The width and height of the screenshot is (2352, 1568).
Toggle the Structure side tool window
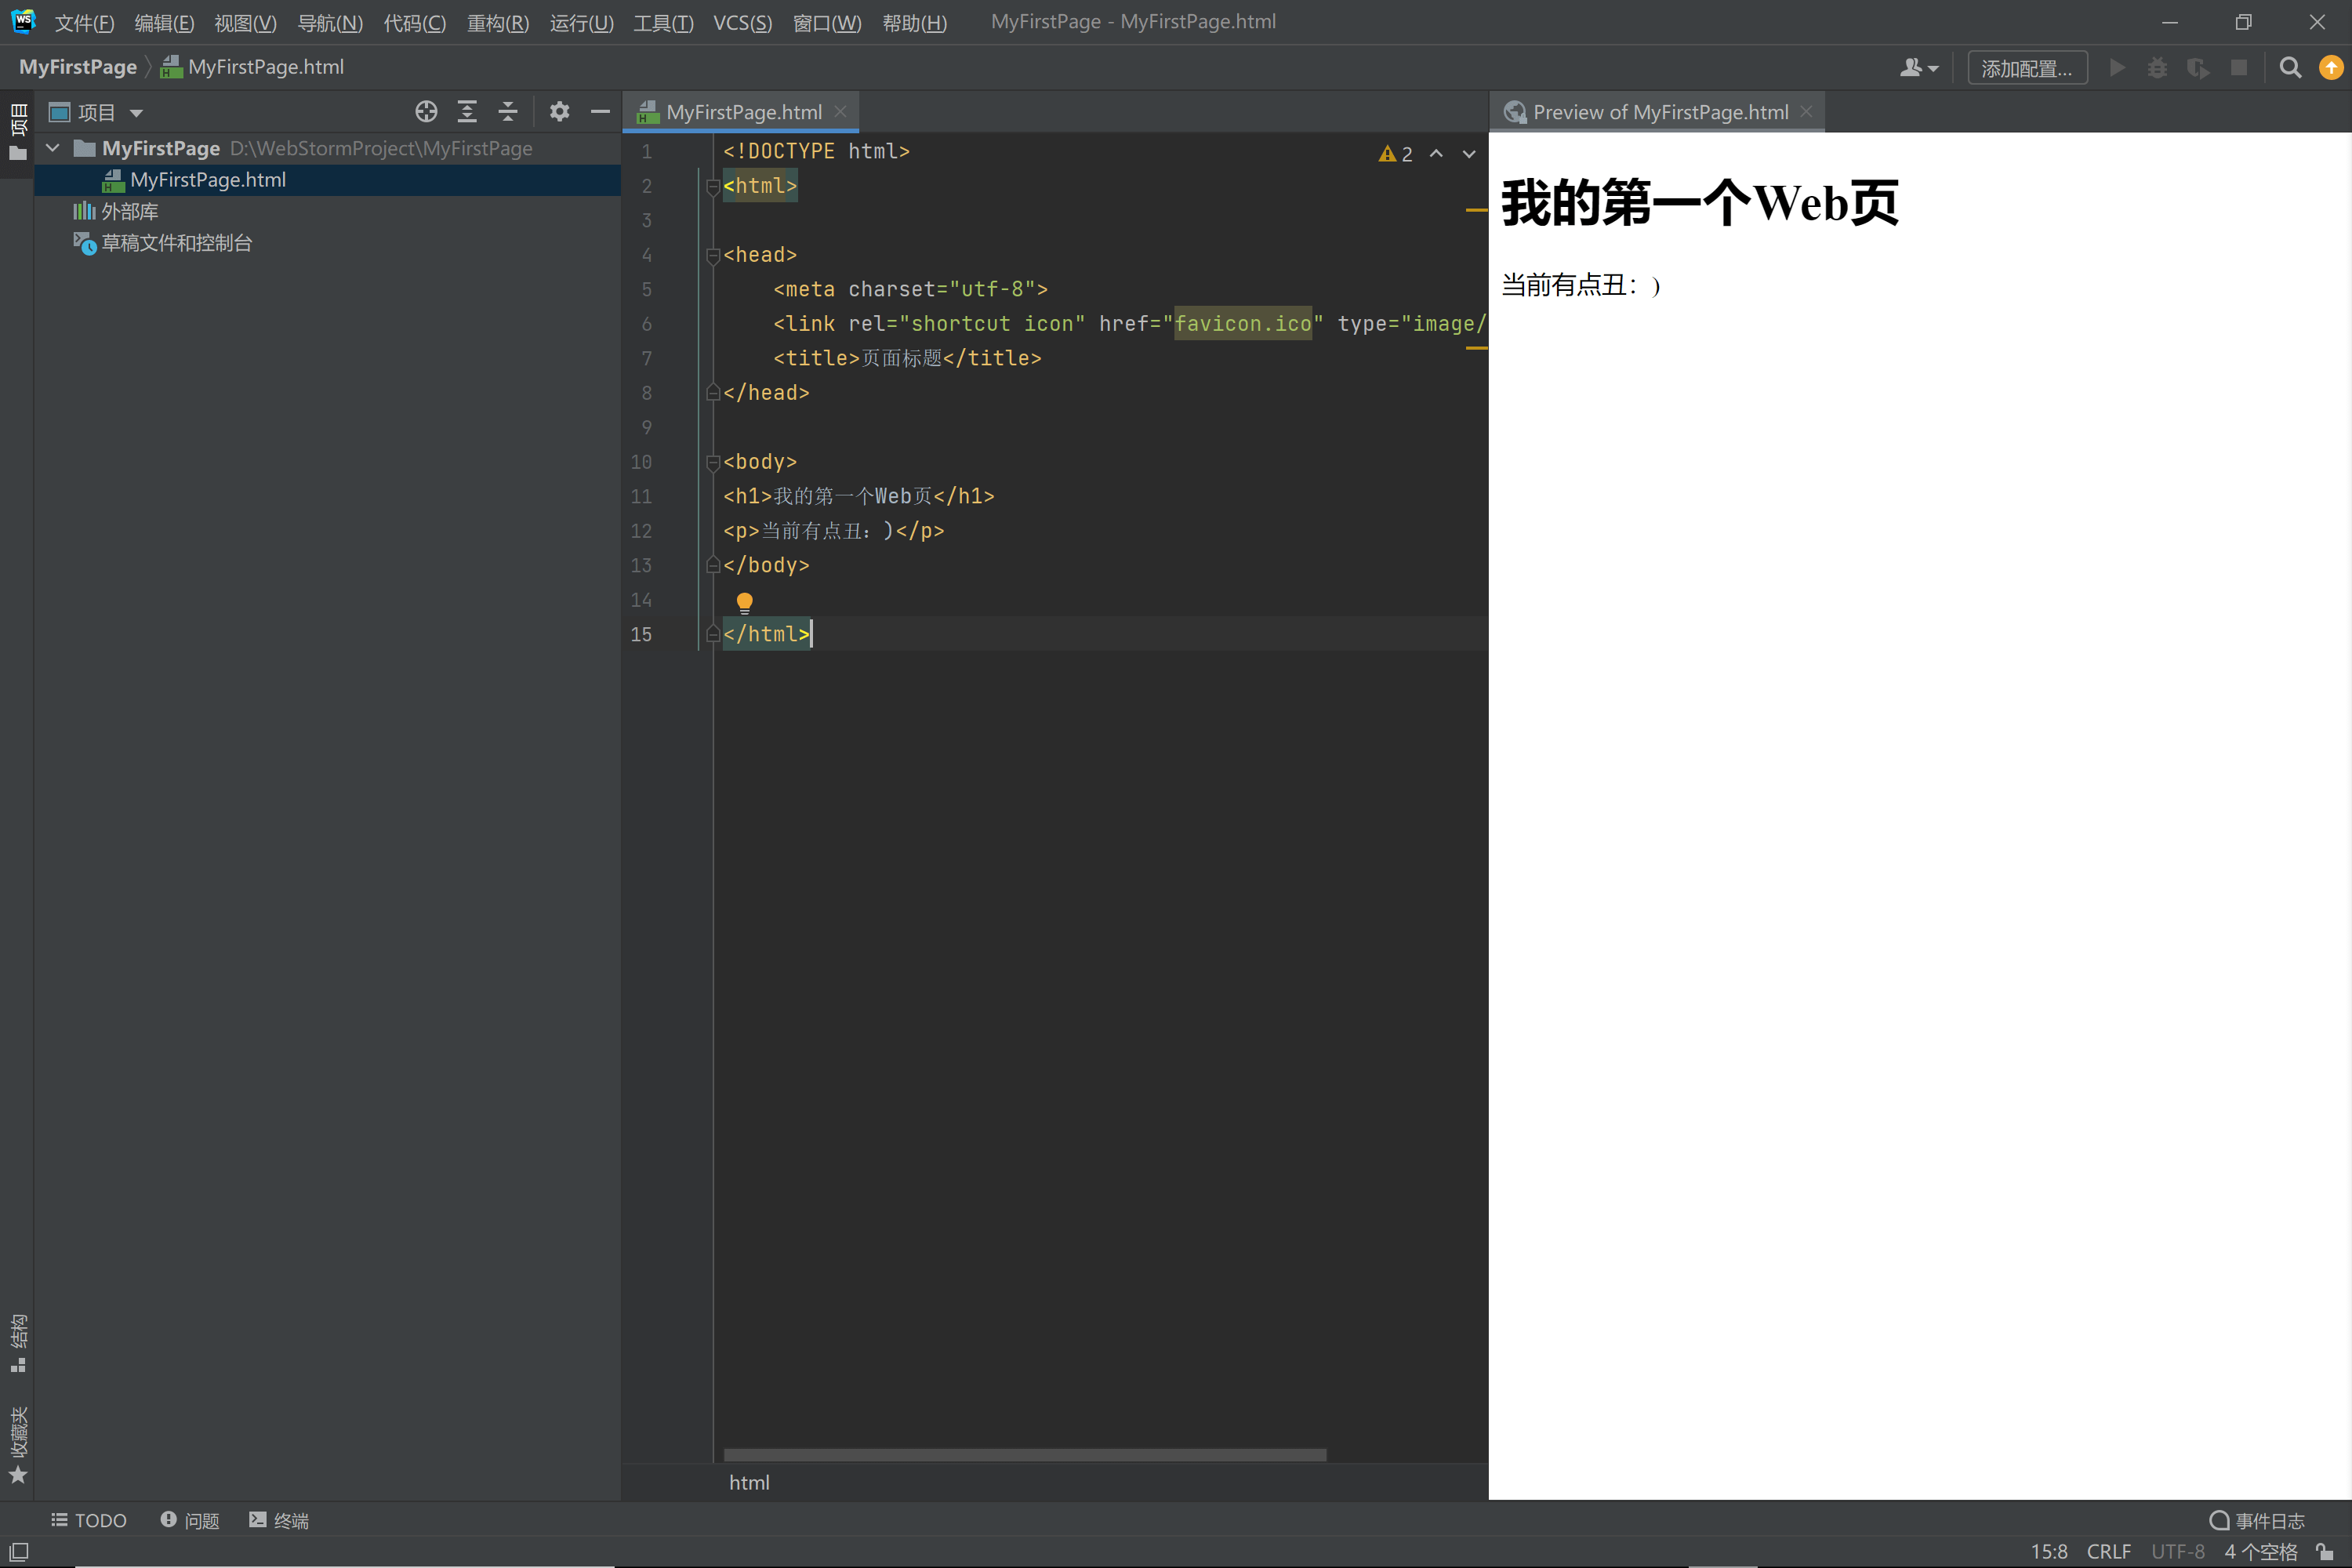18,1342
